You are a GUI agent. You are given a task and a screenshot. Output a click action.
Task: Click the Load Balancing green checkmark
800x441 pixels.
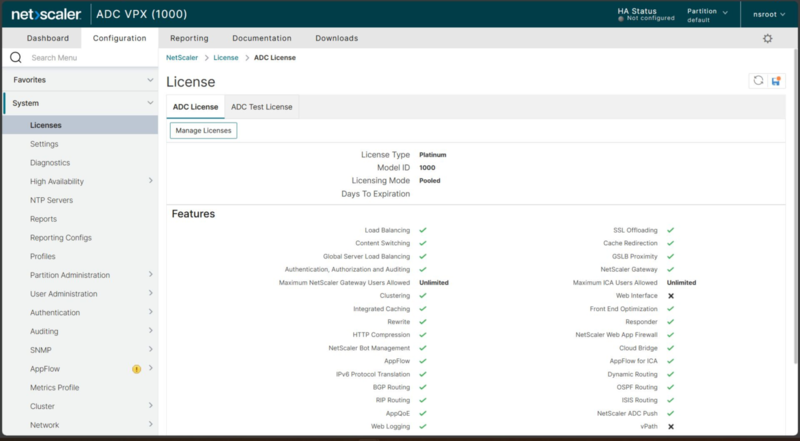point(423,230)
